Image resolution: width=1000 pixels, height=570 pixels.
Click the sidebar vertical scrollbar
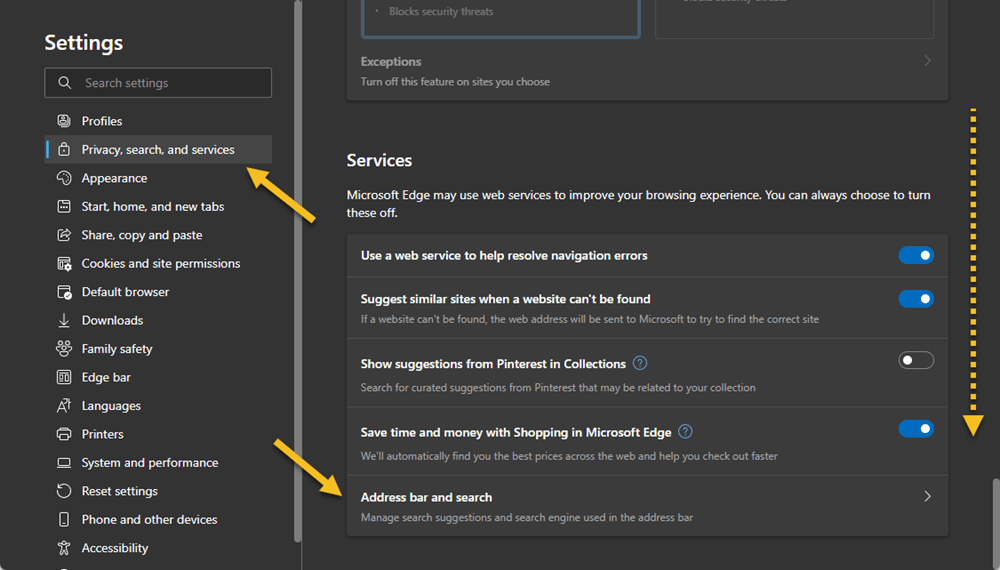297,271
